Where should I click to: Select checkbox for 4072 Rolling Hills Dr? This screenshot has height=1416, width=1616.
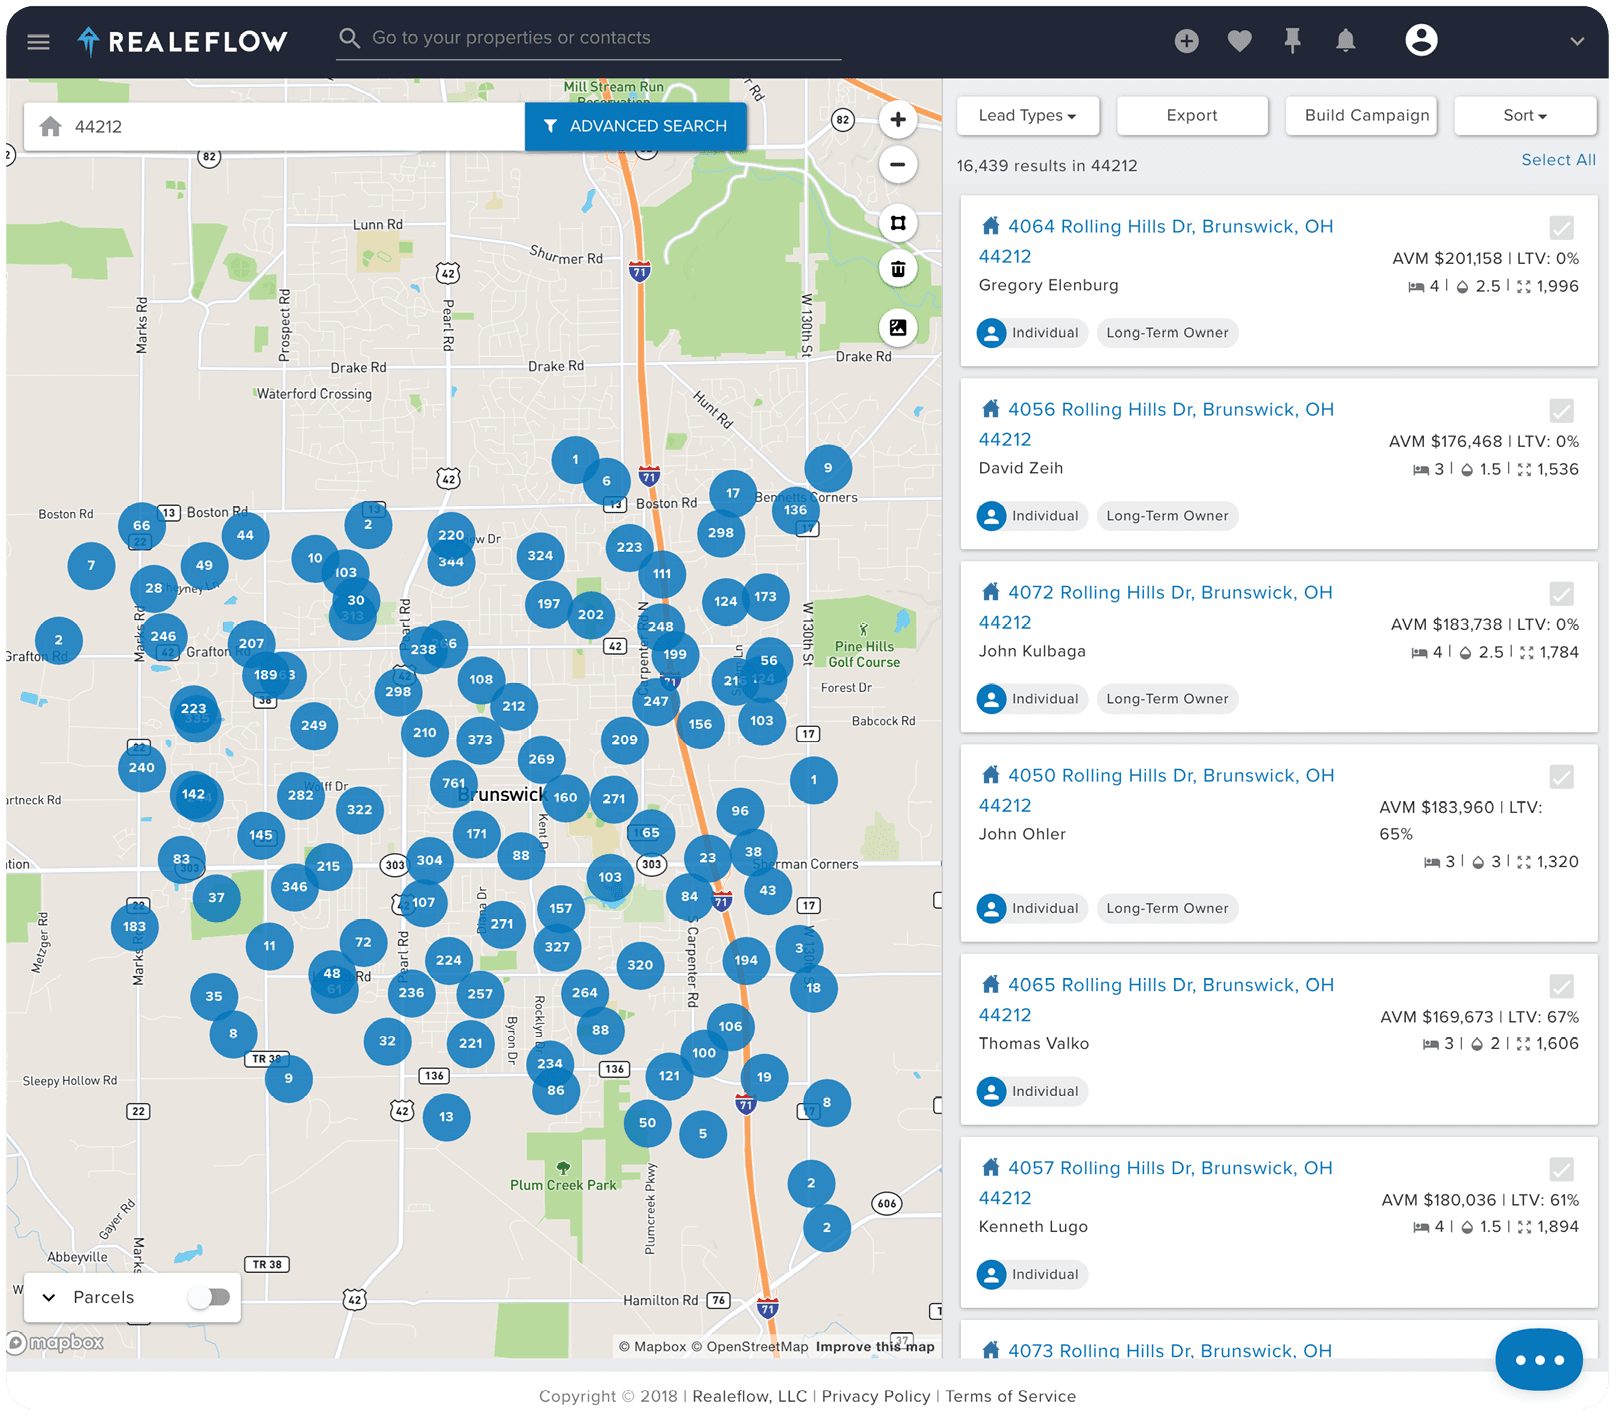coord(1562,594)
